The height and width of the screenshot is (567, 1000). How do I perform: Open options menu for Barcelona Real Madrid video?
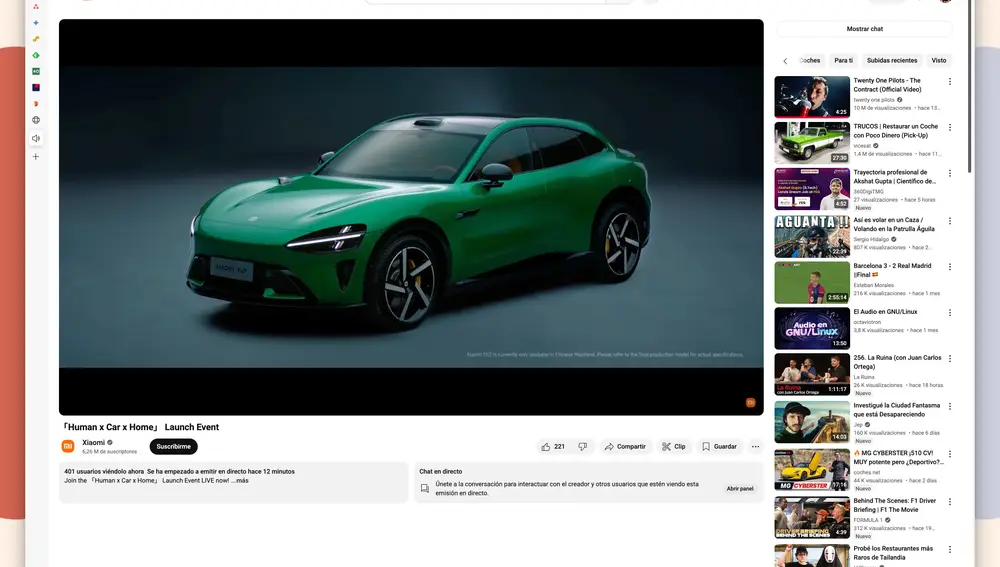pos(950,267)
